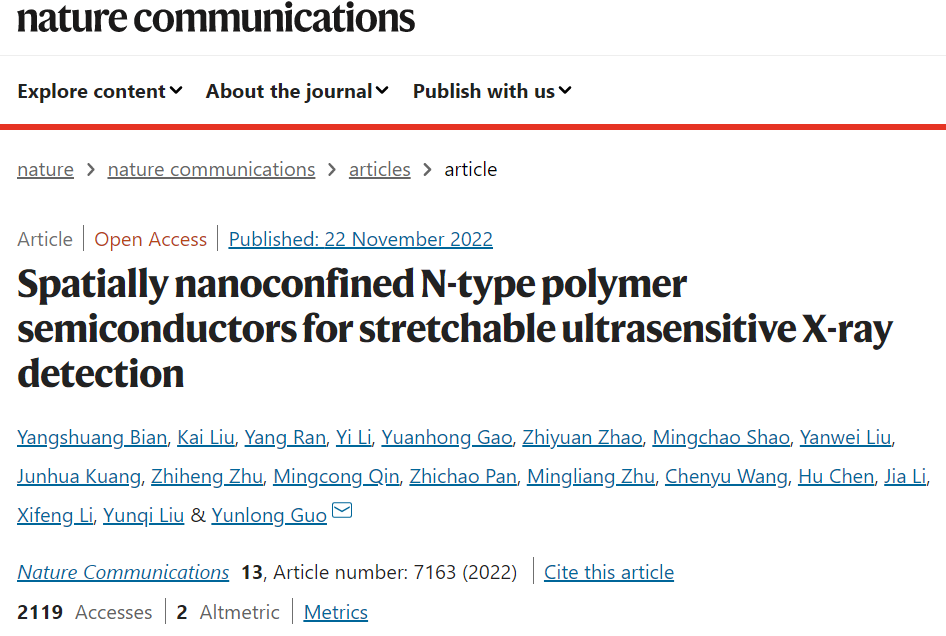The height and width of the screenshot is (636, 946).
Task: Click the nature communications logo
Action: (216, 17)
